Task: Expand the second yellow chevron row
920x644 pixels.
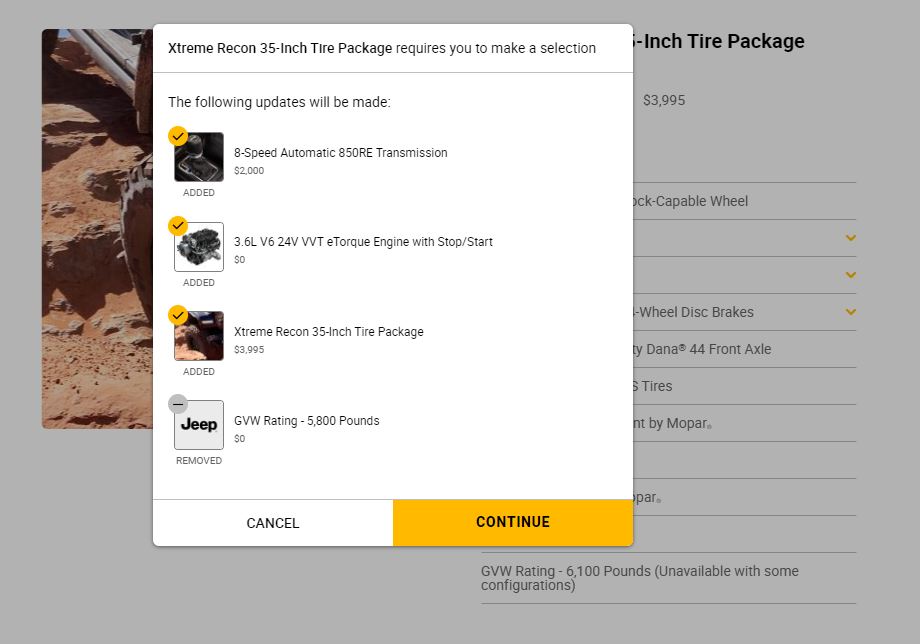Action: point(851,275)
